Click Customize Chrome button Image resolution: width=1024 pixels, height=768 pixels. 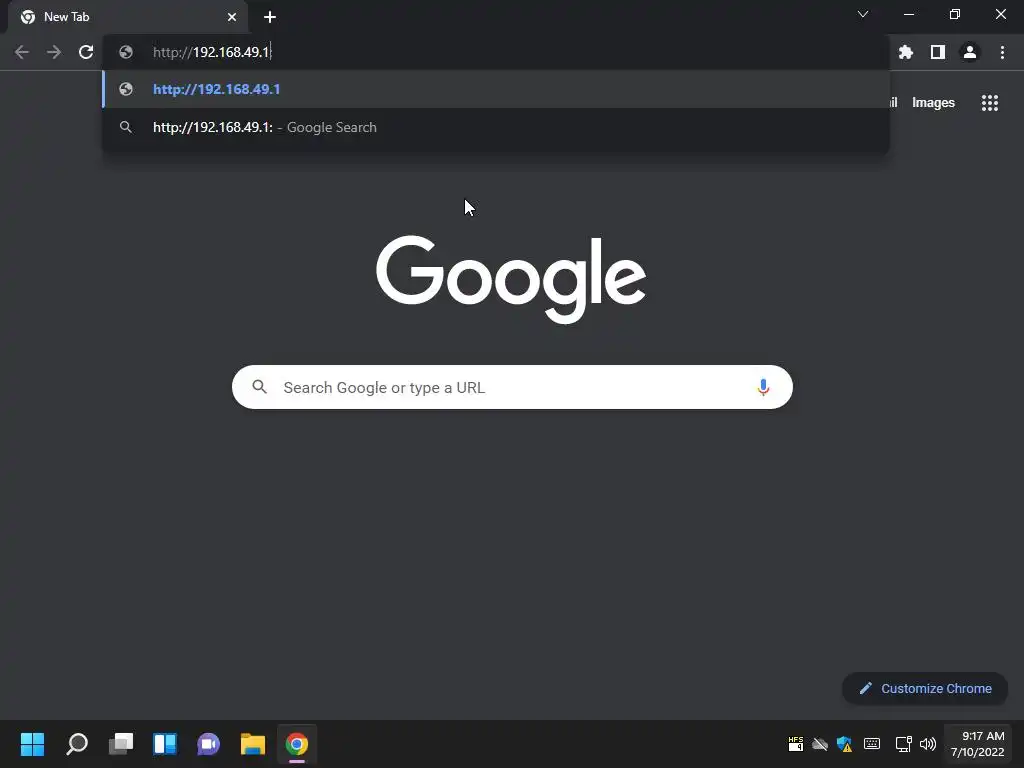tap(925, 688)
